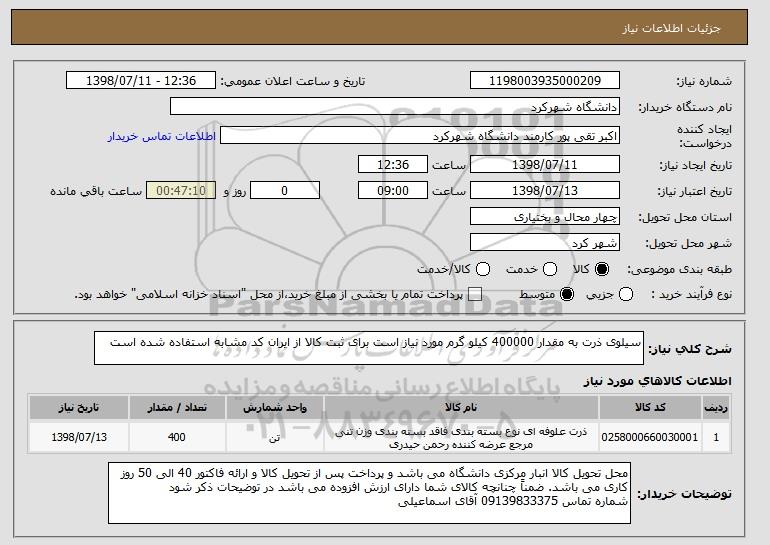Click the شماره نیاز field 1198003935000209
This screenshot has height=545, width=770.
[545, 81]
